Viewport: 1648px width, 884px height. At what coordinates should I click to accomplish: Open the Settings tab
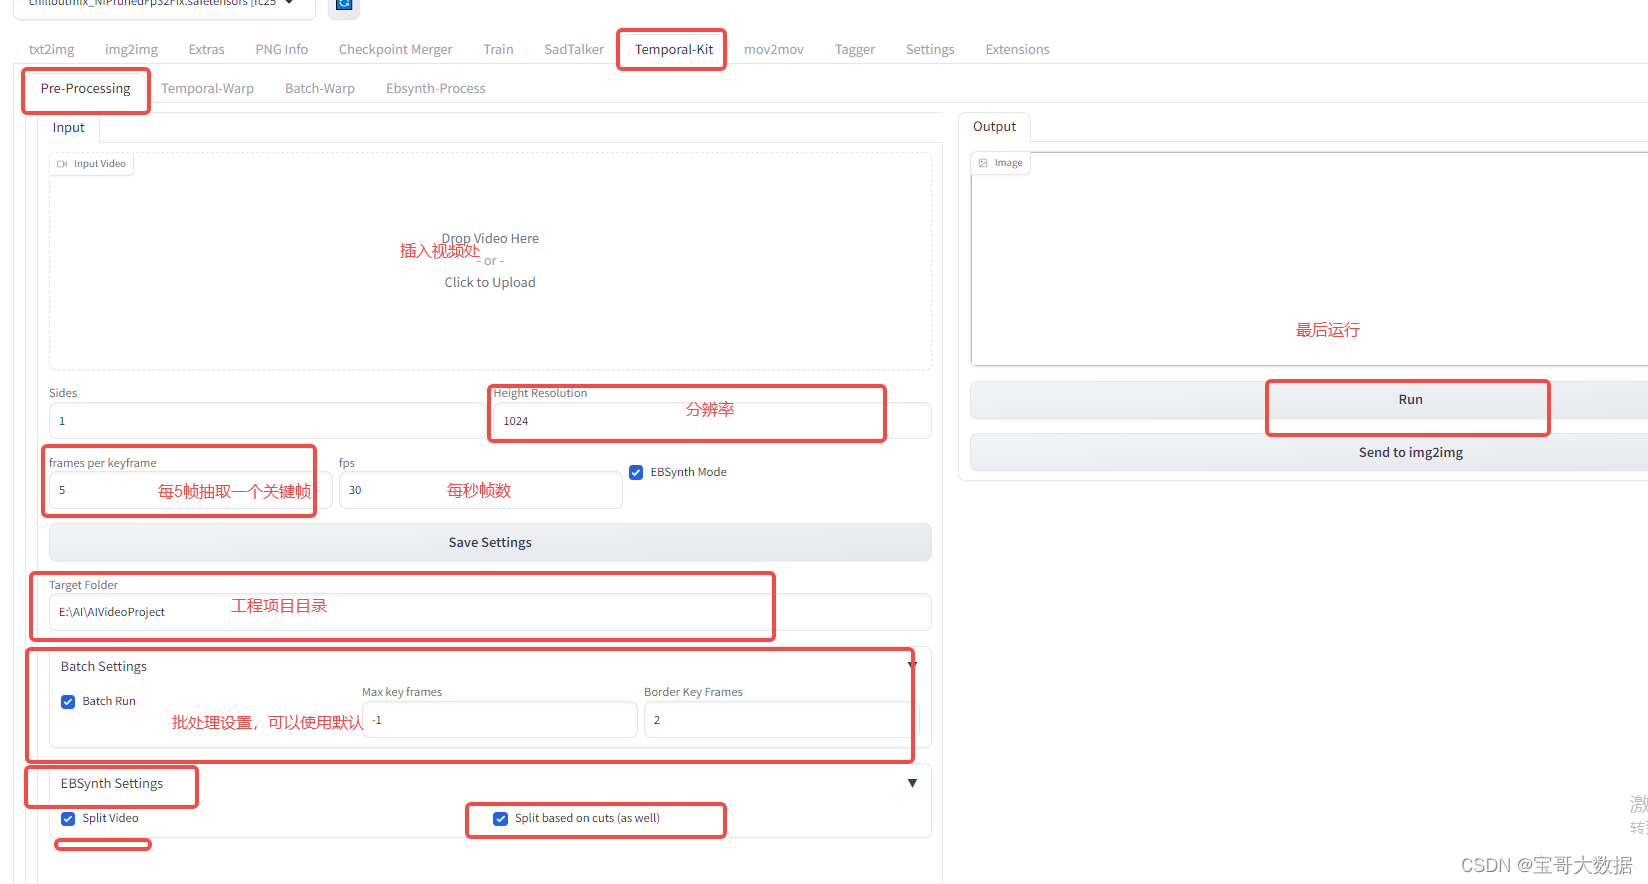pyautogui.click(x=930, y=49)
